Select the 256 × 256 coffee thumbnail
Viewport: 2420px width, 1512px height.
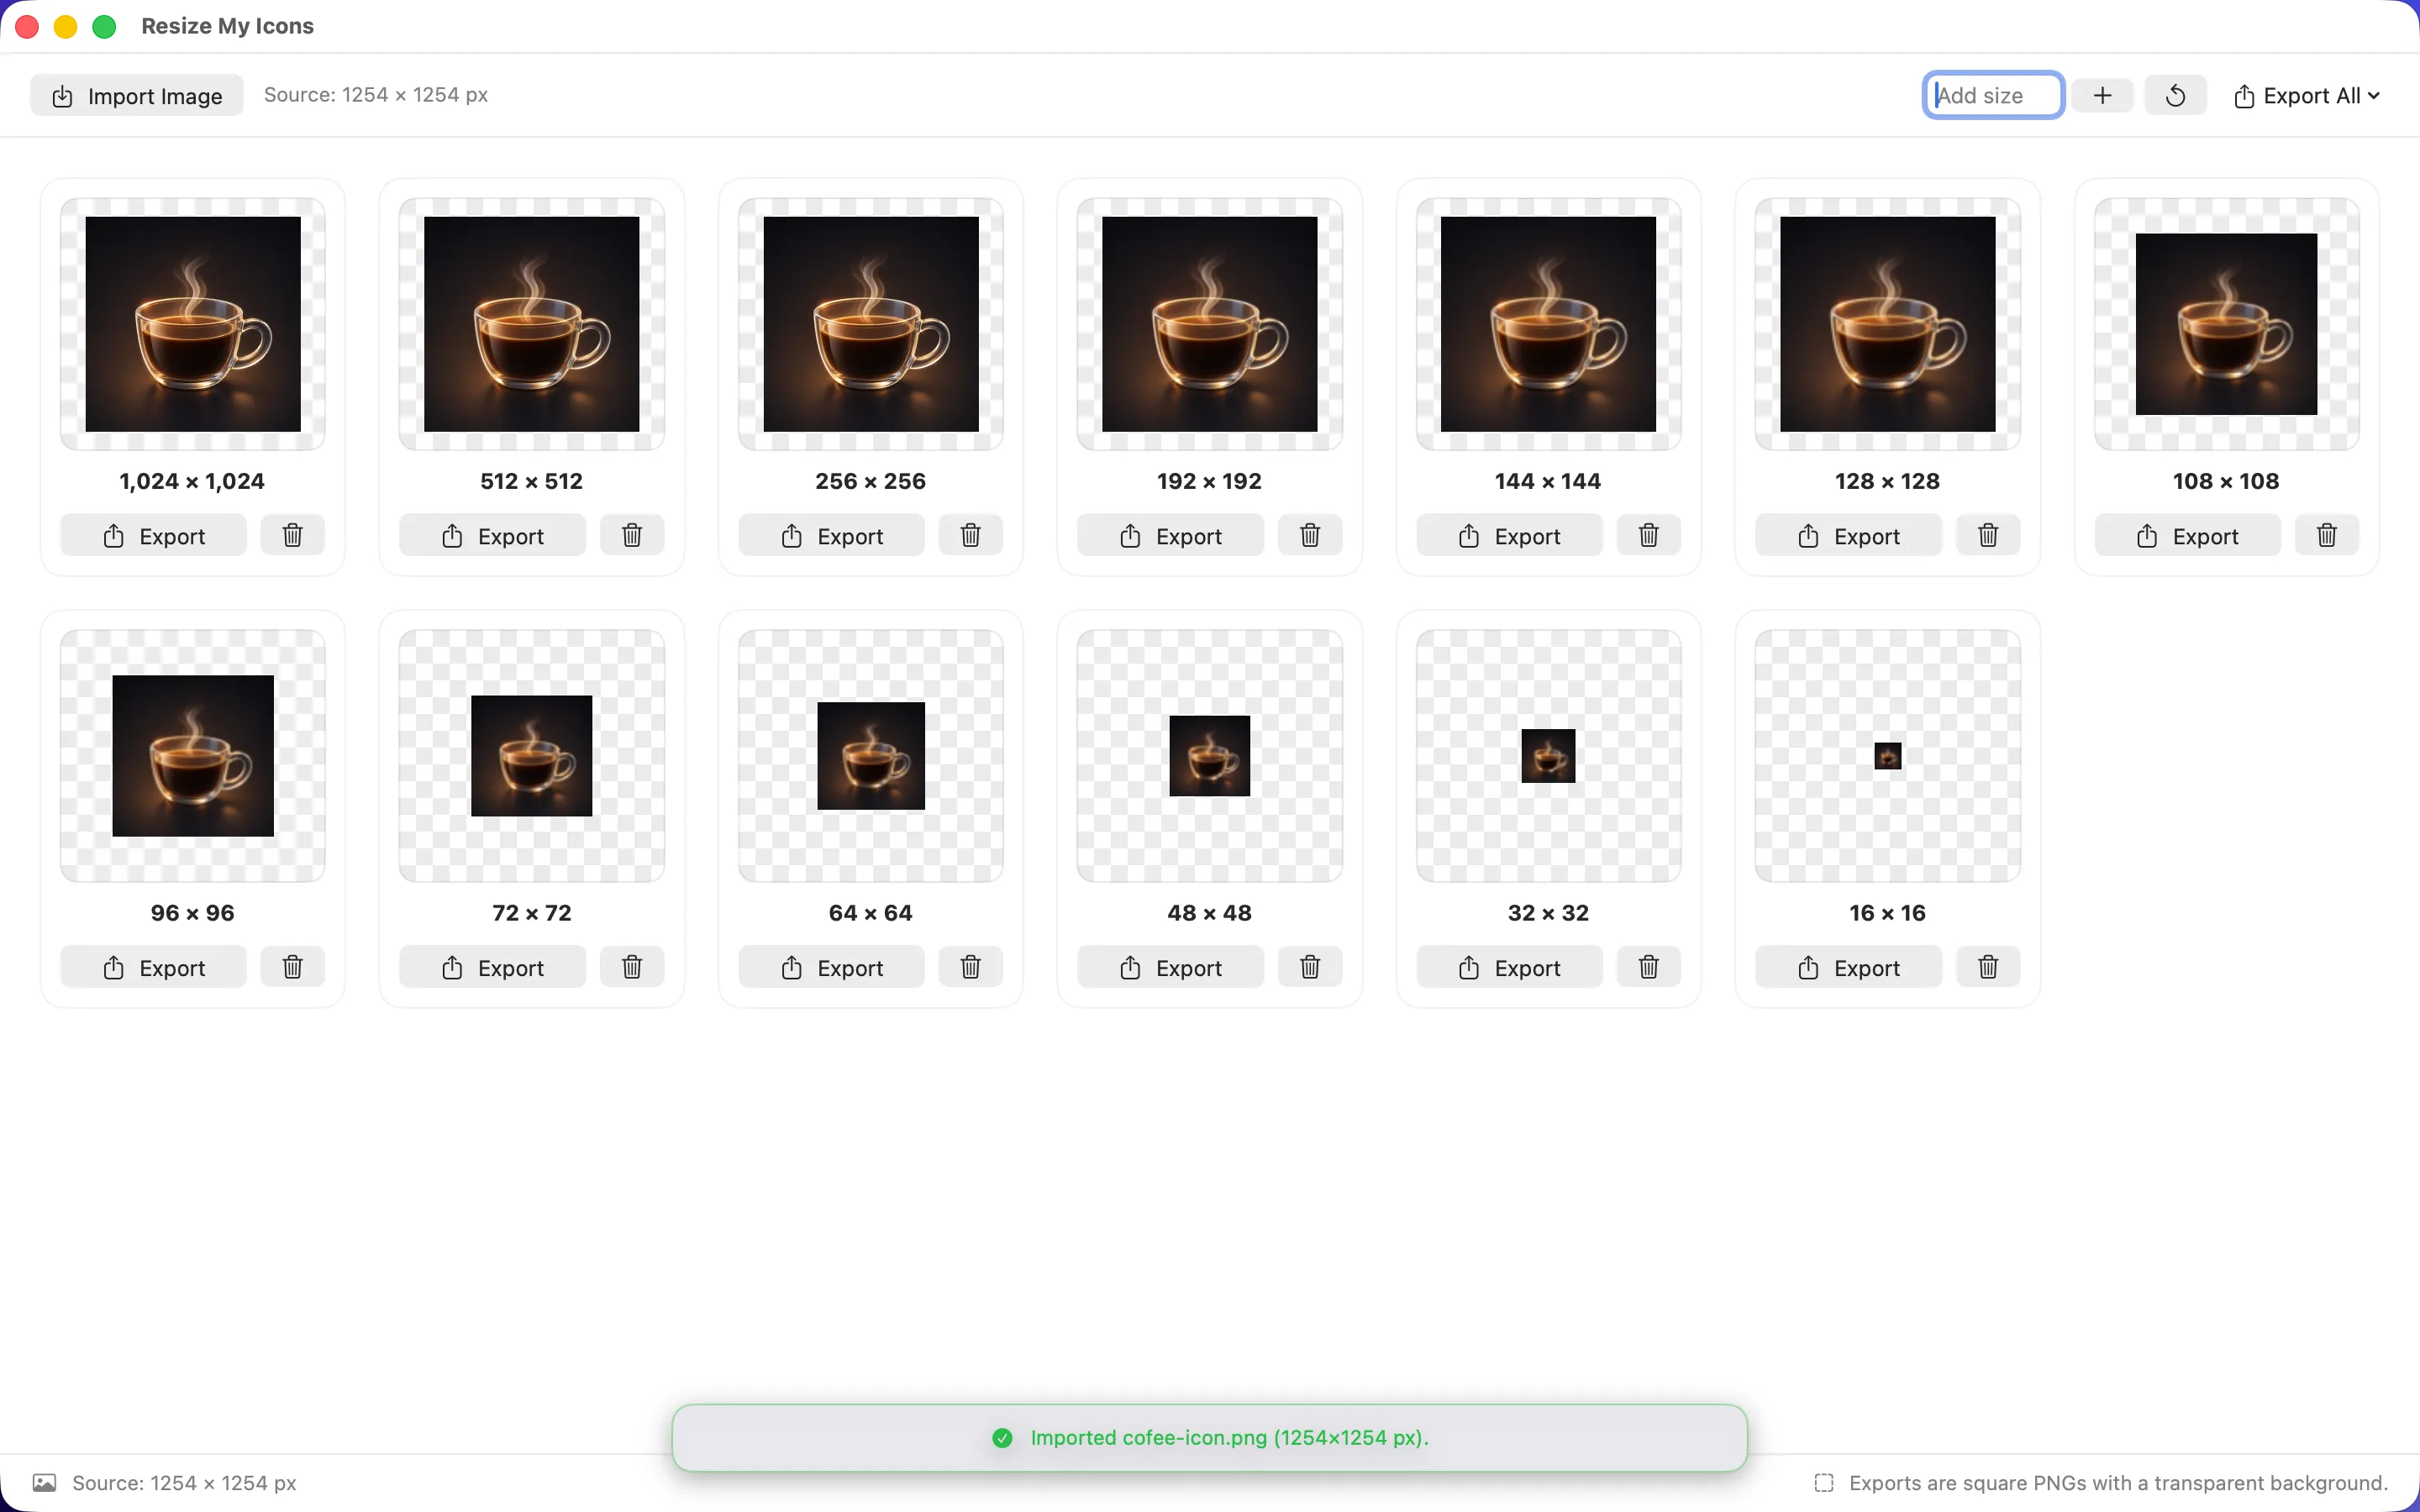(x=871, y=324)
